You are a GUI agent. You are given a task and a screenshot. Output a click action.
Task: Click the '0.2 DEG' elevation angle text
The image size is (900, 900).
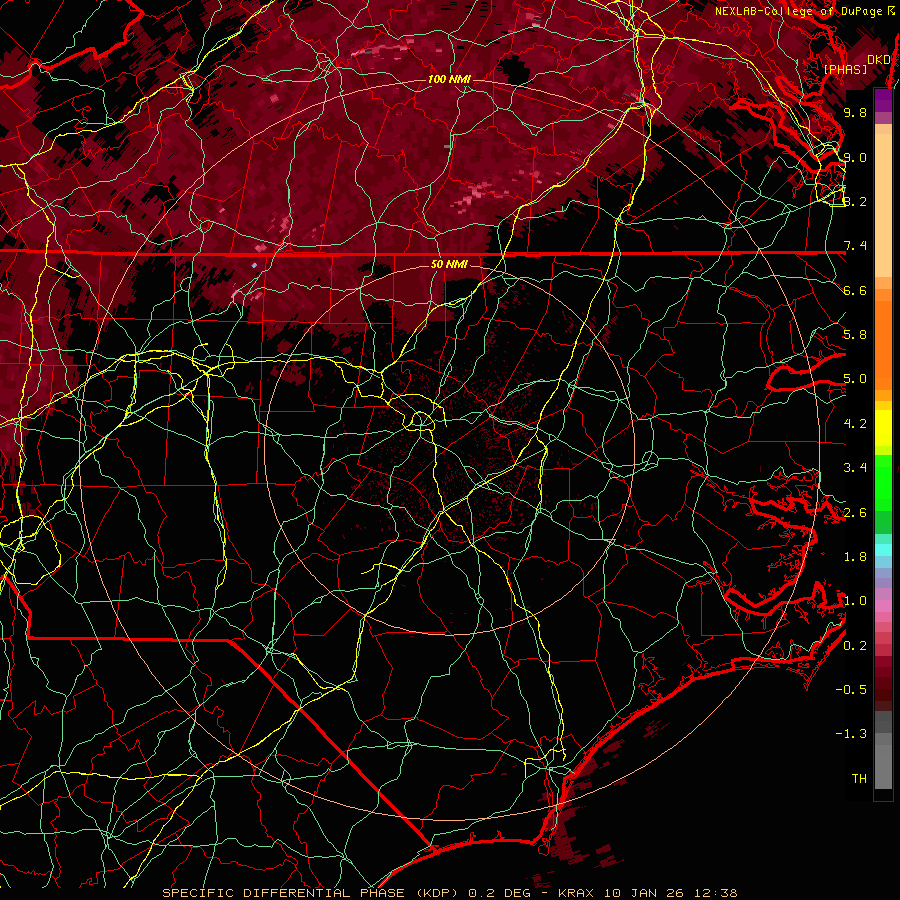click(x=497, y=893)
